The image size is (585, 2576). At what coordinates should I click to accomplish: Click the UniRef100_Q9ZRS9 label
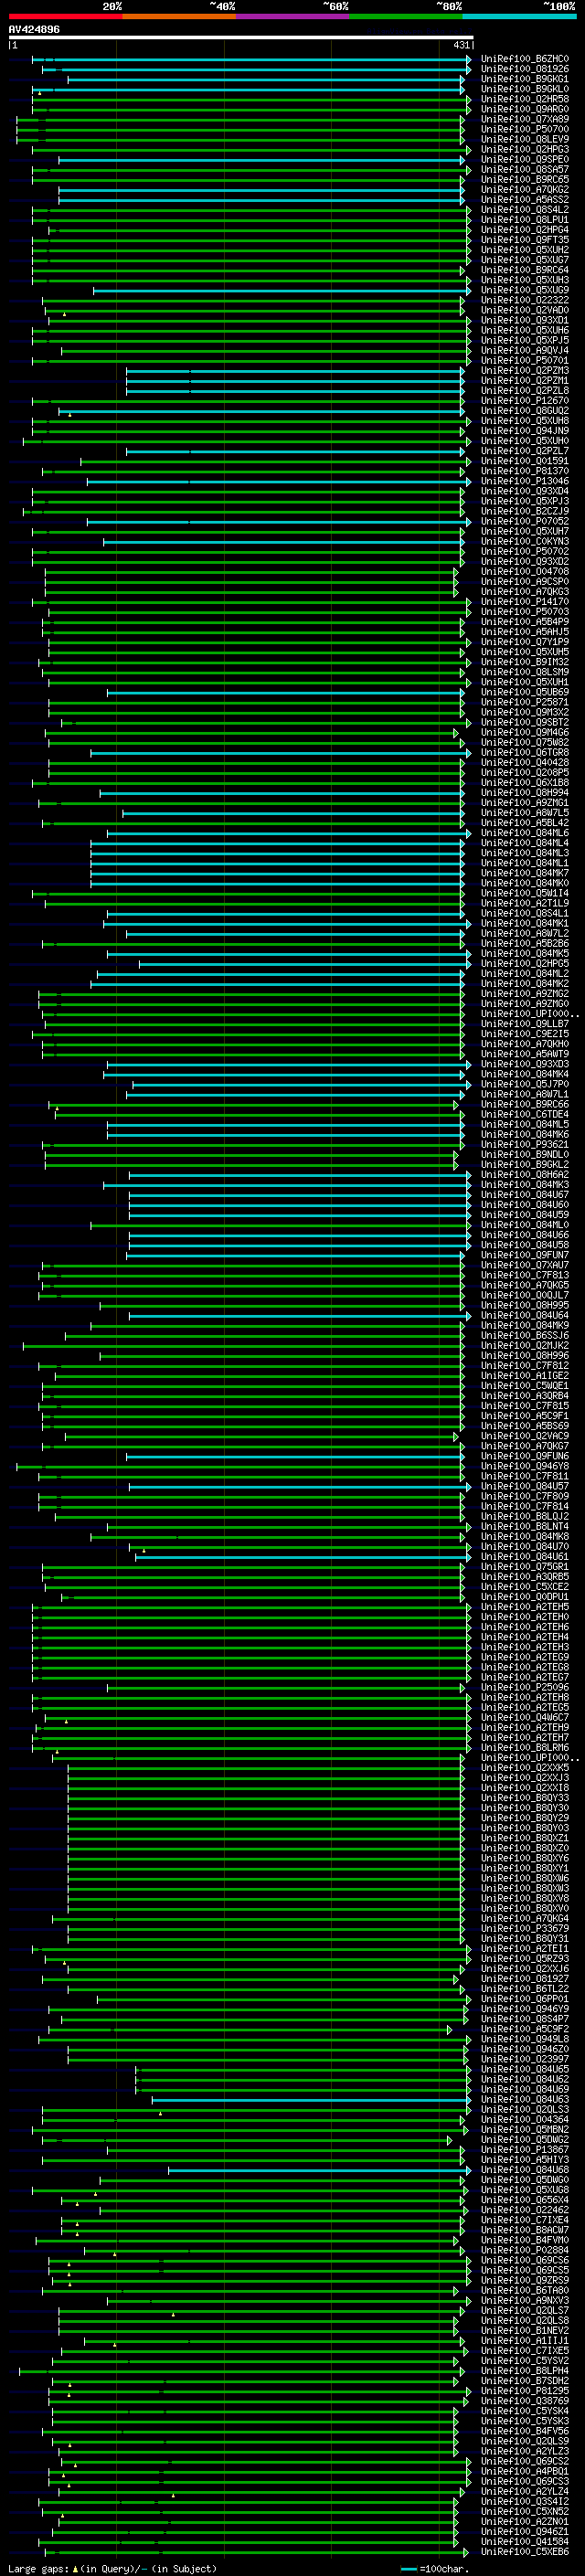pos(525,2280)
